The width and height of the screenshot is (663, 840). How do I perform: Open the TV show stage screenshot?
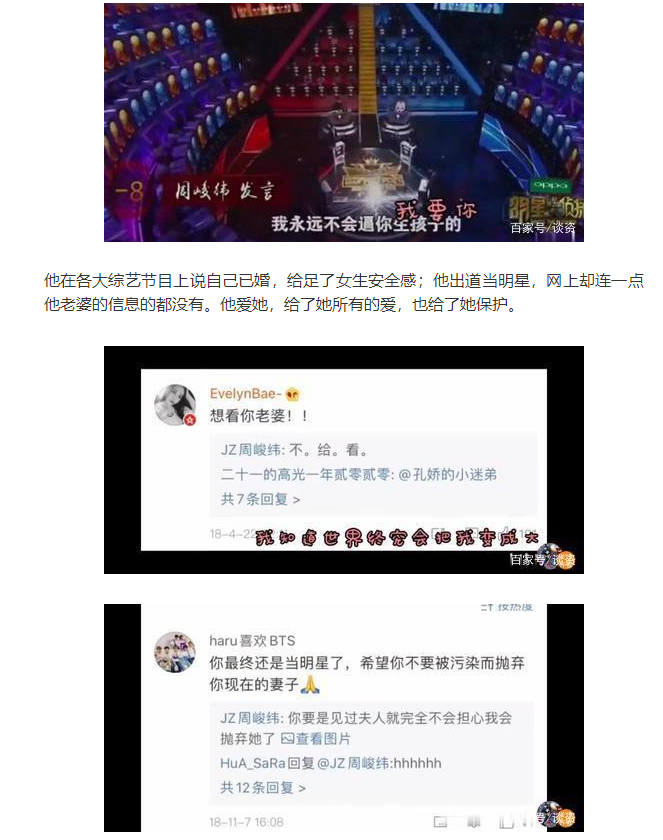point(344,122)
